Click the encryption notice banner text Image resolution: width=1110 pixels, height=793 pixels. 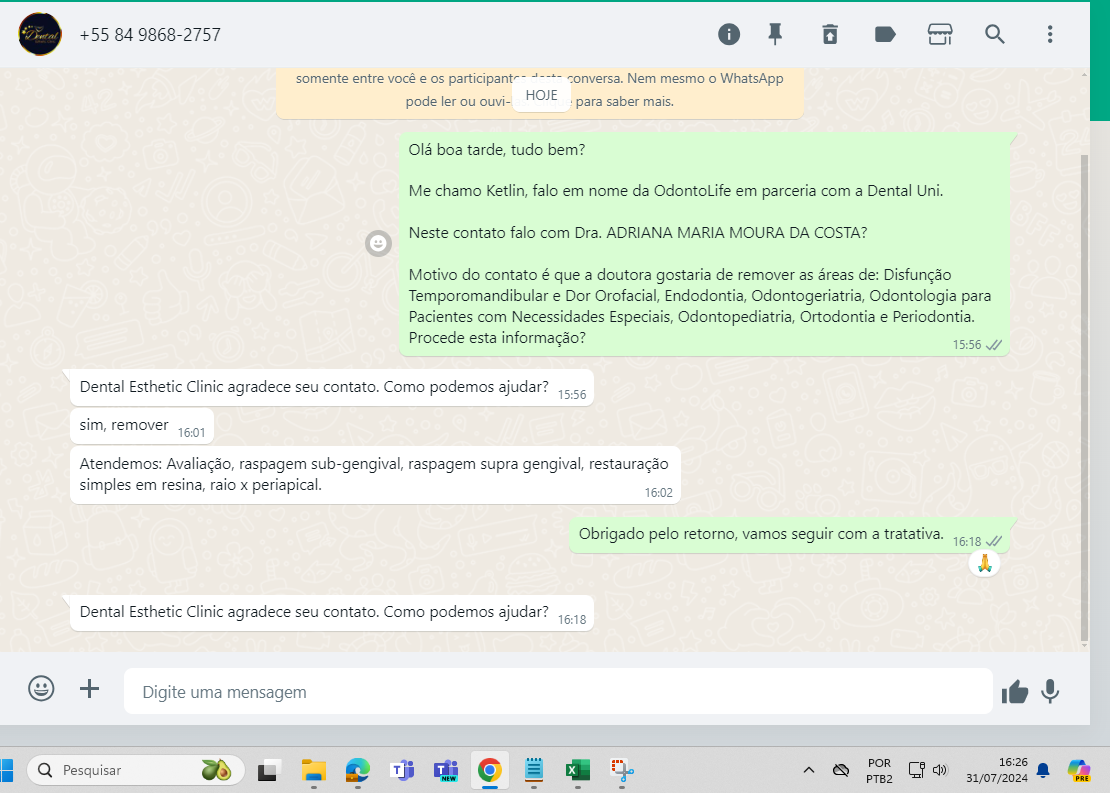[x=539, y=90]
